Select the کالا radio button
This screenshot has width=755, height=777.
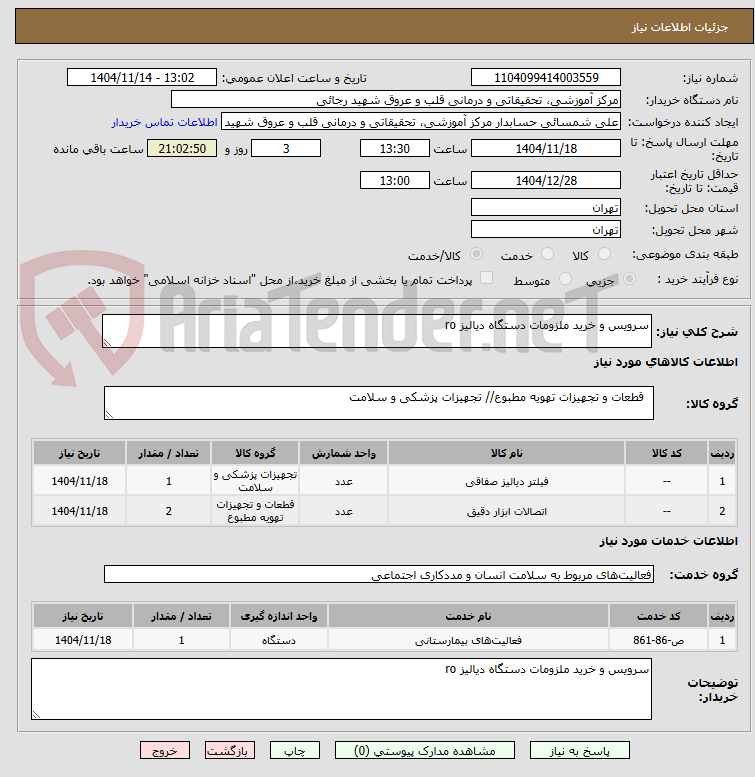coord(604,254)
